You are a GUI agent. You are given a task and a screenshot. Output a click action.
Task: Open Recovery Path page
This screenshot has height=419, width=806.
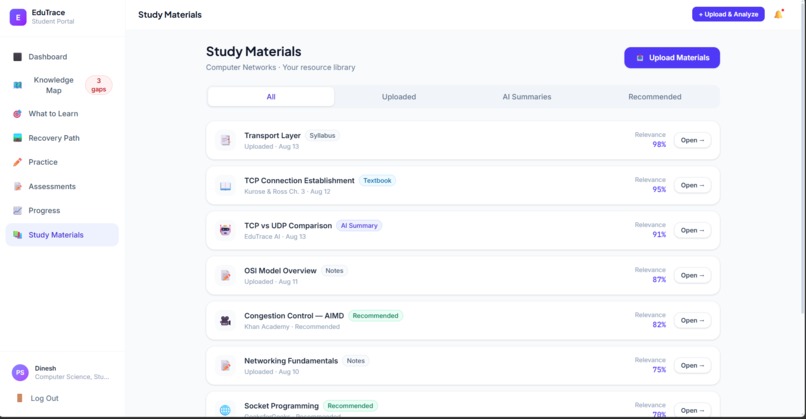point(62,138)
